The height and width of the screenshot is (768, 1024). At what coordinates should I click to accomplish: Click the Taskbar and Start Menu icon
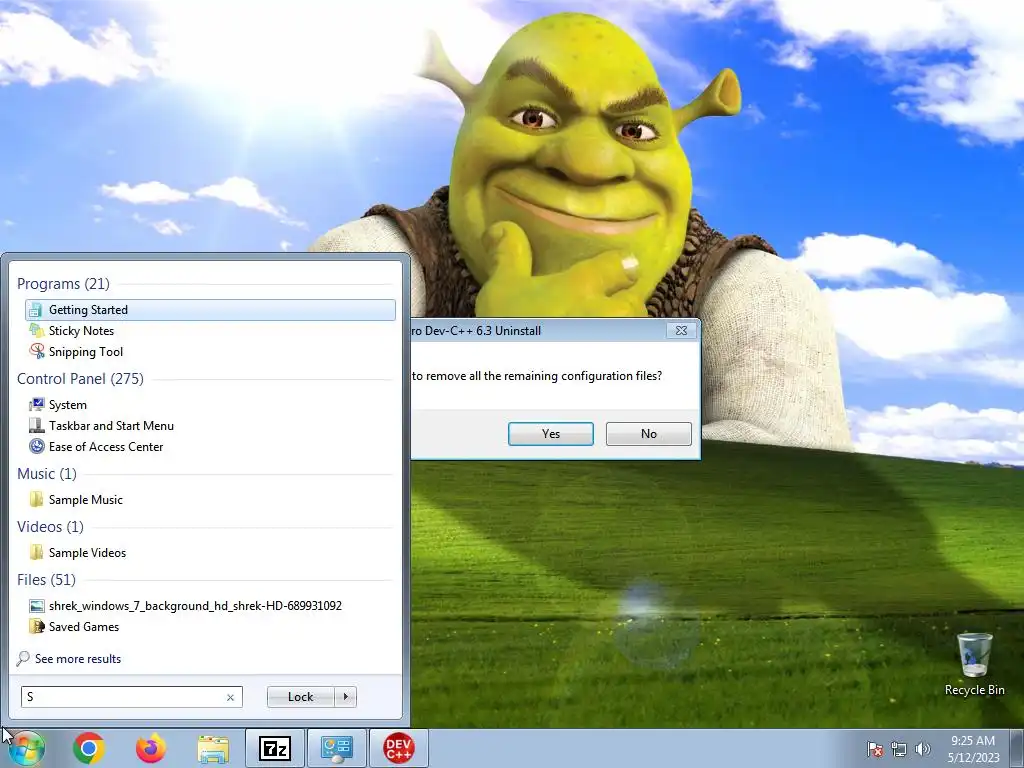[37, 426]
